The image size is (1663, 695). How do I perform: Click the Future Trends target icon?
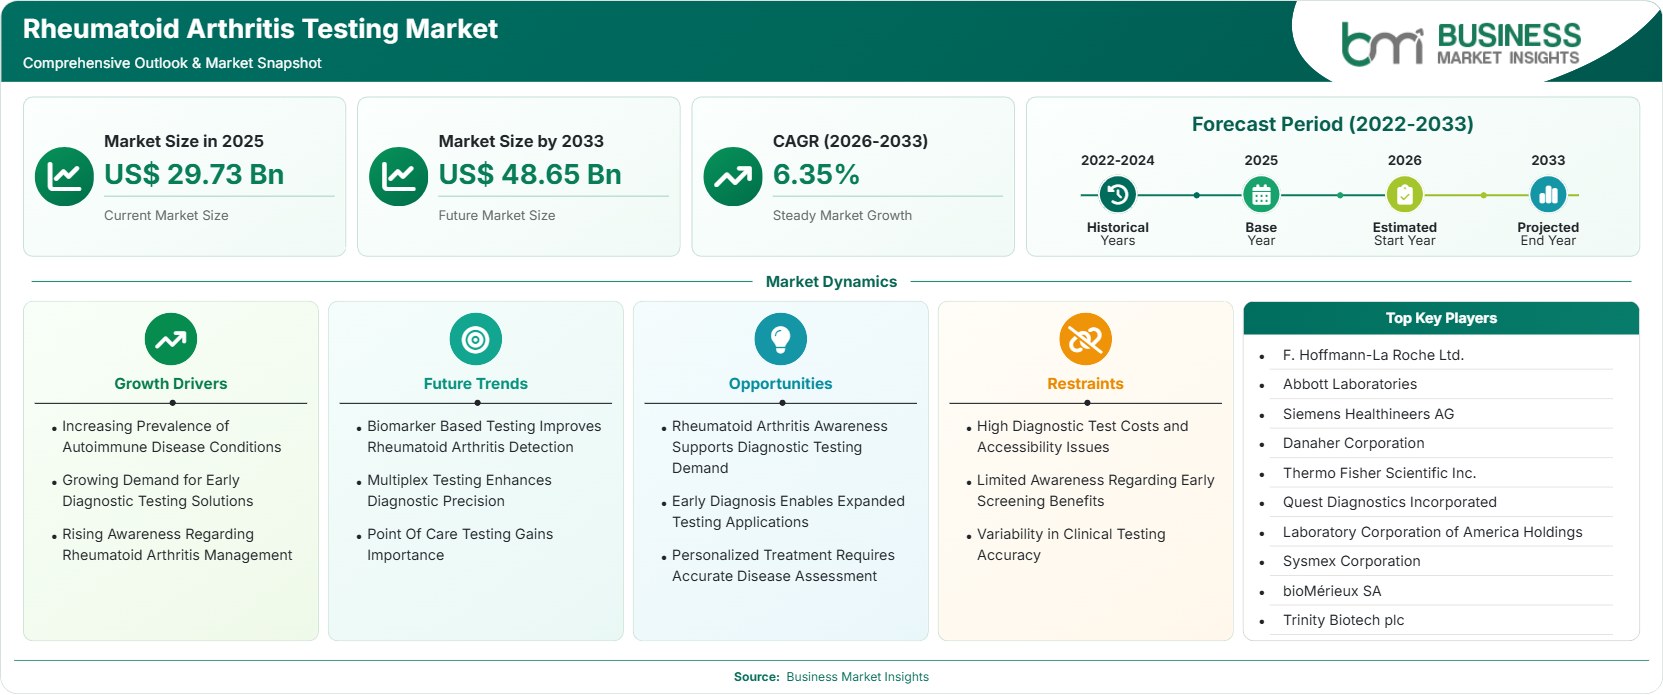[476, 339]
